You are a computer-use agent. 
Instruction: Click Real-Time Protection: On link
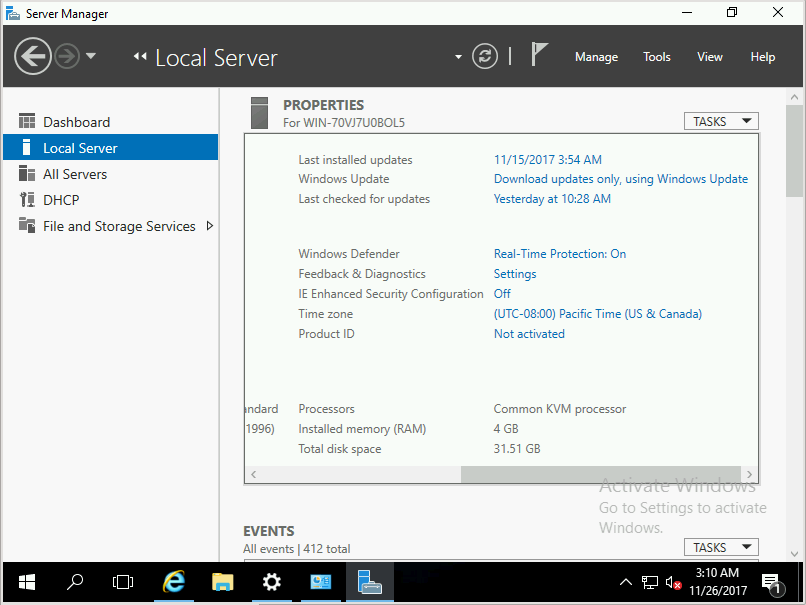560,254
